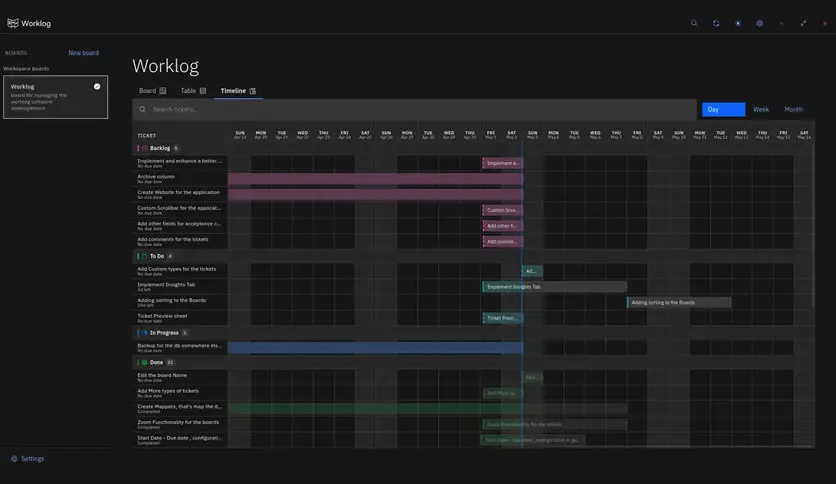Click the 'Implement a...' pink timeline bar
This screenshot has width=836, height=484.
502,163
